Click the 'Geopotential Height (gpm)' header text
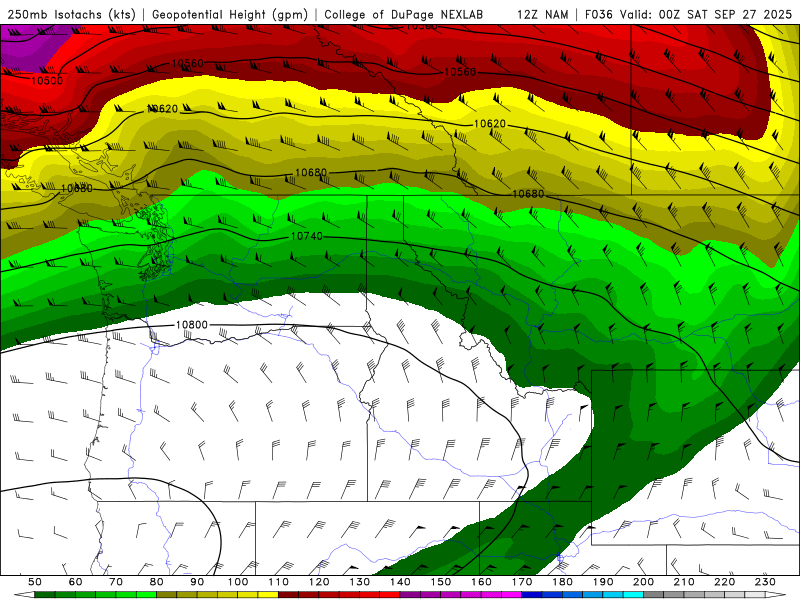 click(x=230, y=14)
